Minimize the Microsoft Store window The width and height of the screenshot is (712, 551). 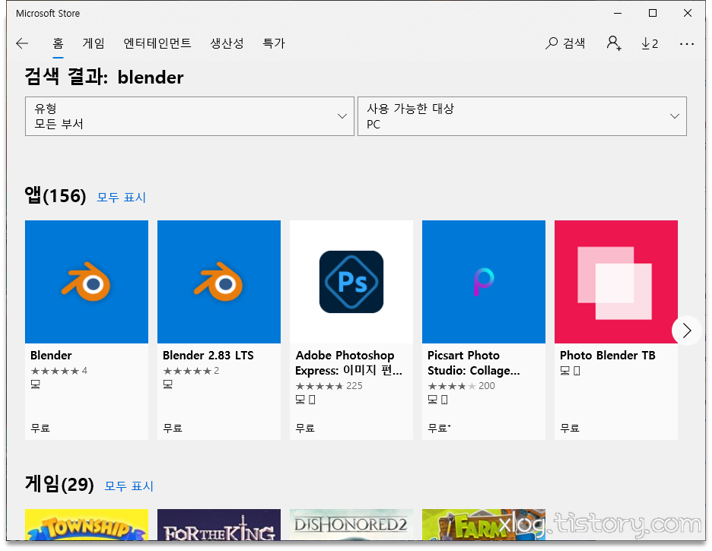(x=618, y=13)
